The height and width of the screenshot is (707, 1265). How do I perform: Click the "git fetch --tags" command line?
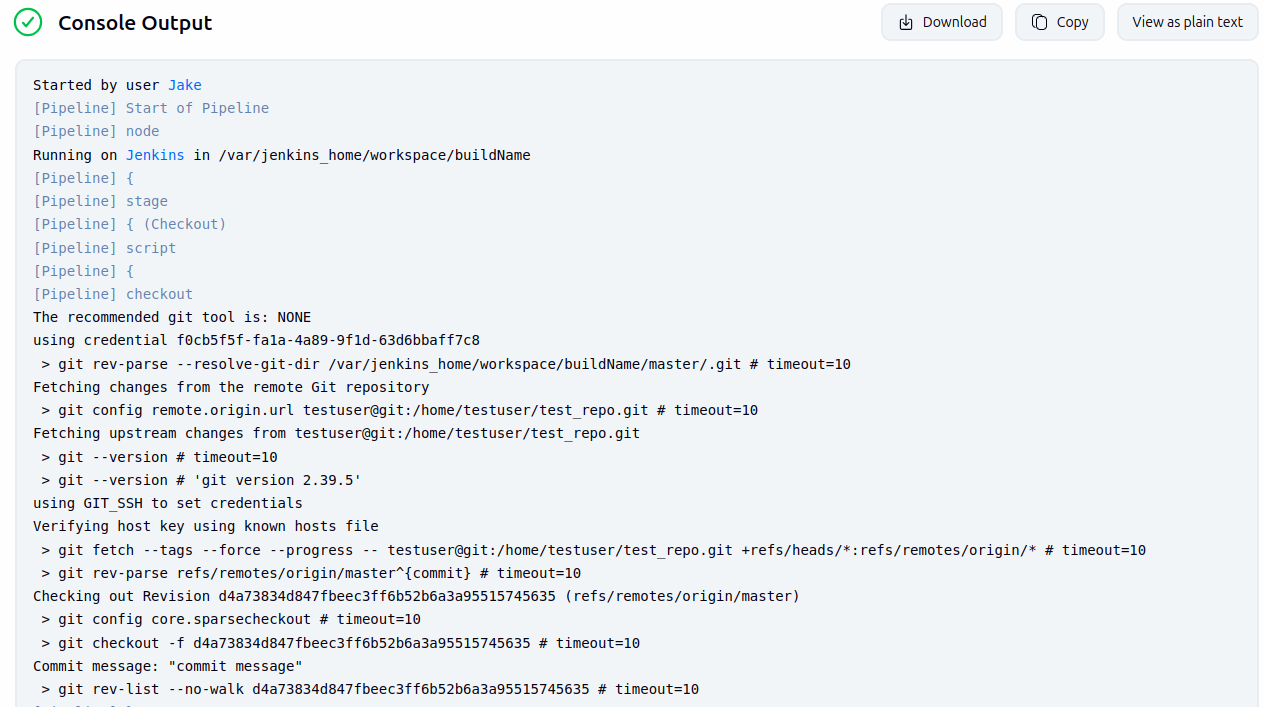[593, 550]
